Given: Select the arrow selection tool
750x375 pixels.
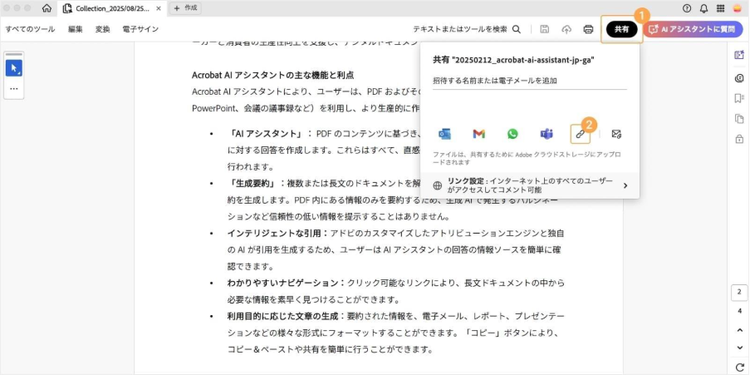Looking at the screenshot, I should coord(14,68).
